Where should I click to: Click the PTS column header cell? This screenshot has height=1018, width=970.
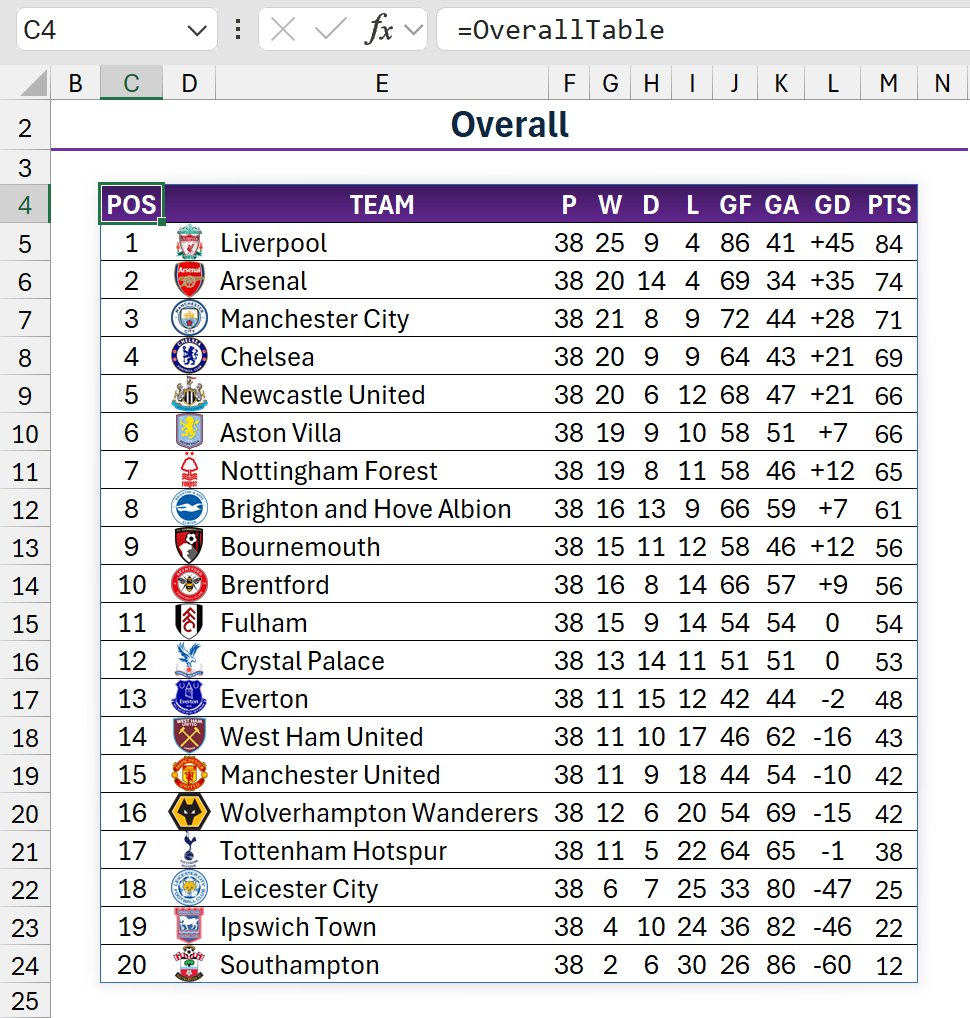click(x=889, y=205)
